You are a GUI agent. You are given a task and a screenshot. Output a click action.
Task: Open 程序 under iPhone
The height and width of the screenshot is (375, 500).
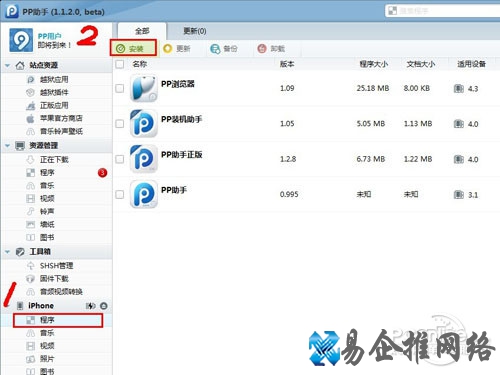coord(58,320)
